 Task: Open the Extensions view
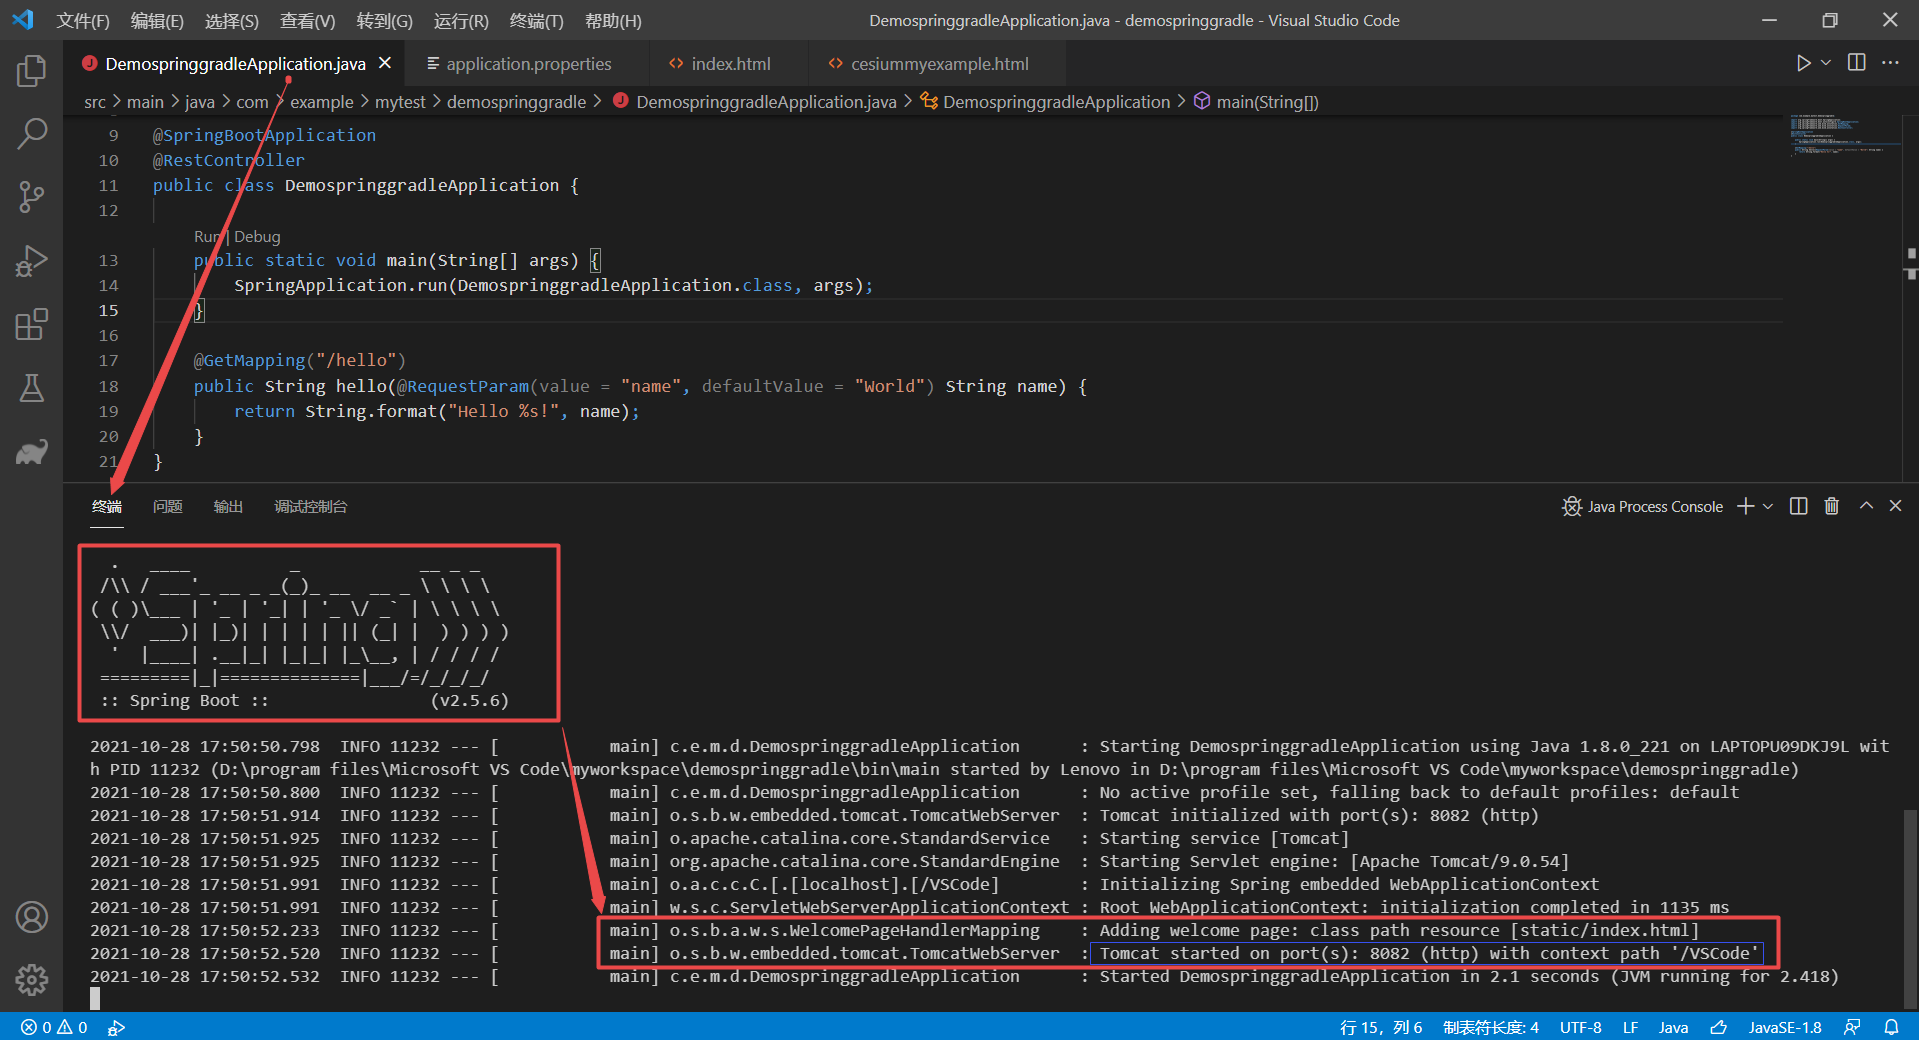click(x=32, y=325)
